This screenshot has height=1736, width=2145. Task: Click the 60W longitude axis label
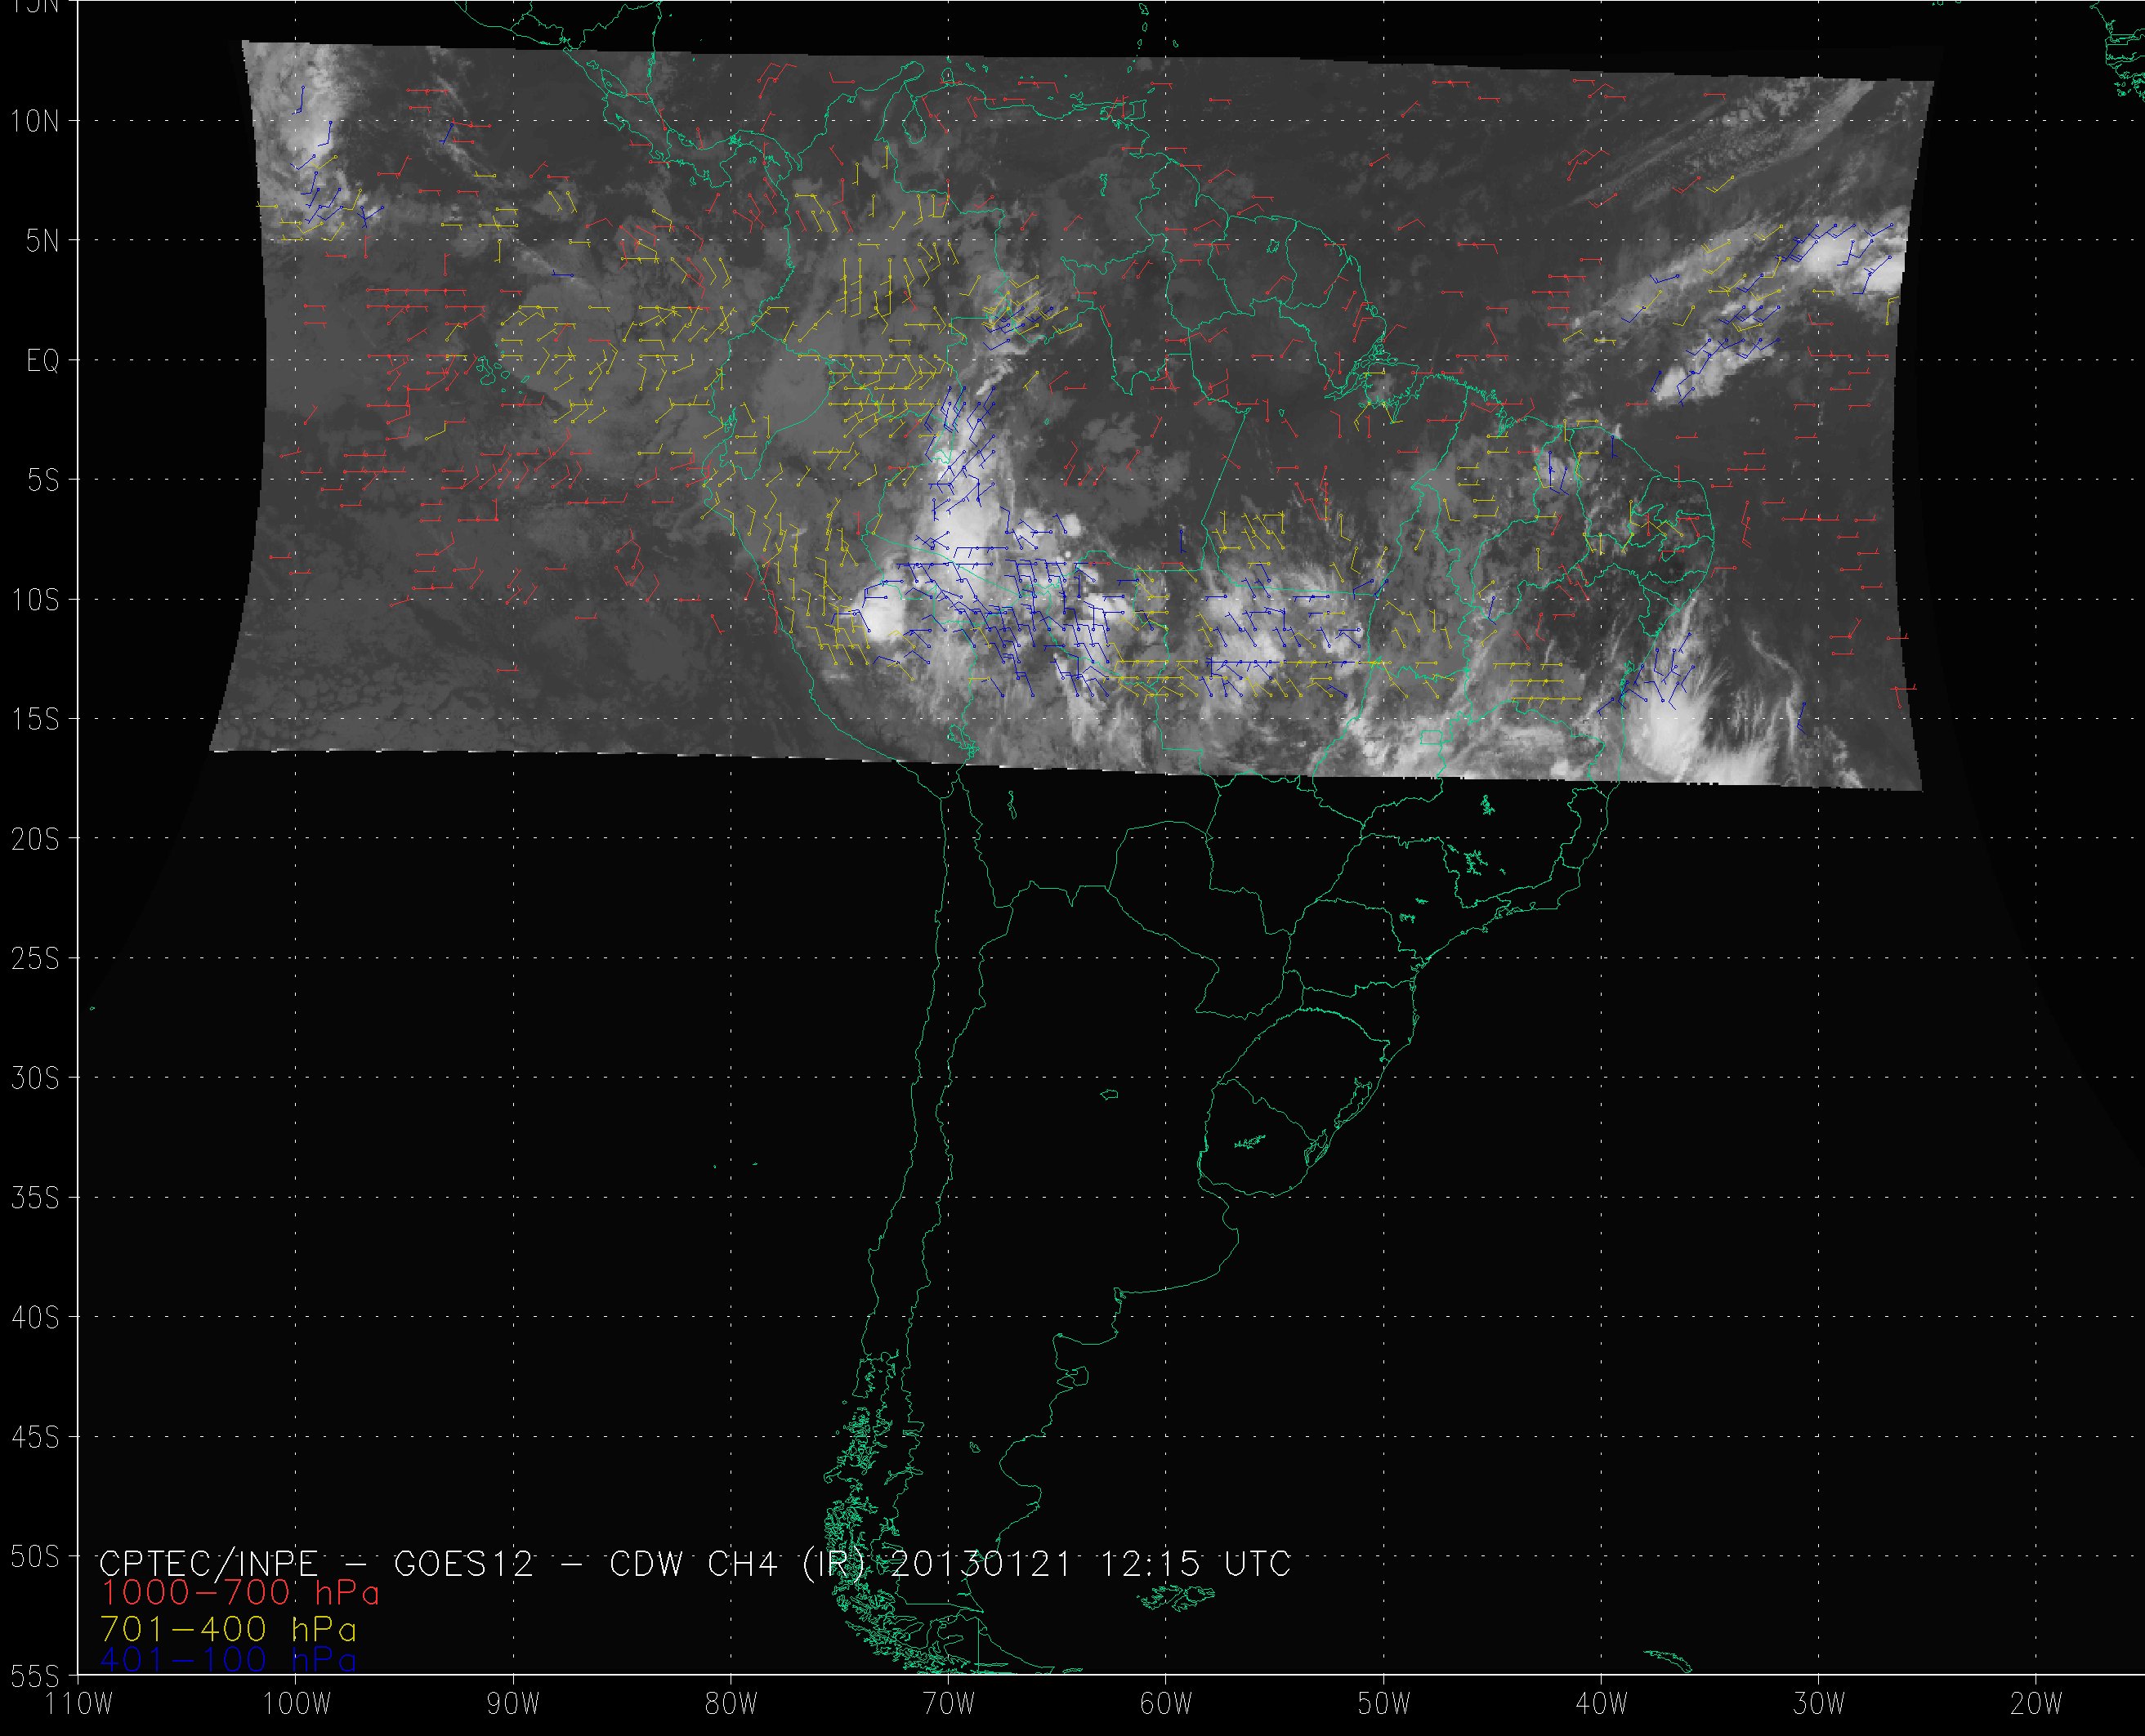(1166, 1704)
